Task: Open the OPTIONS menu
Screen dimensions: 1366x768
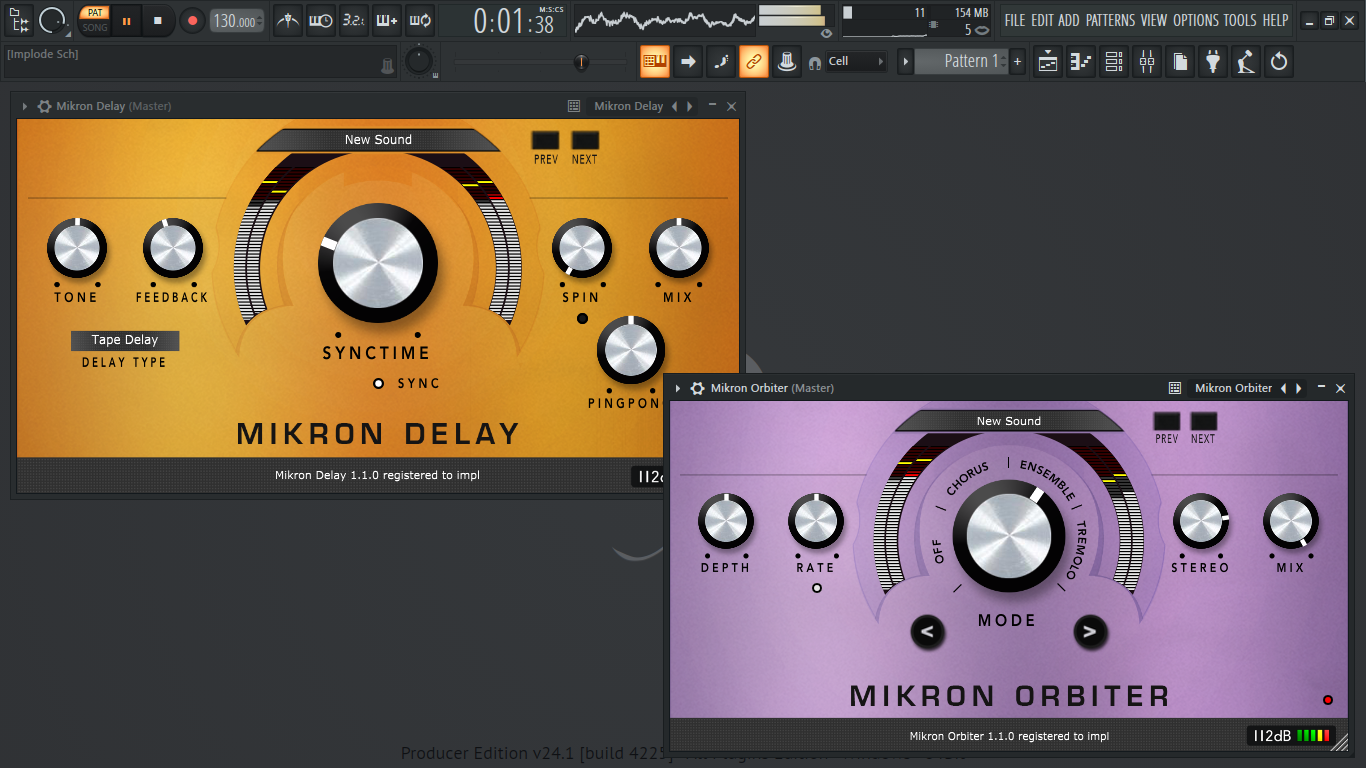Action: point(1196,20)
